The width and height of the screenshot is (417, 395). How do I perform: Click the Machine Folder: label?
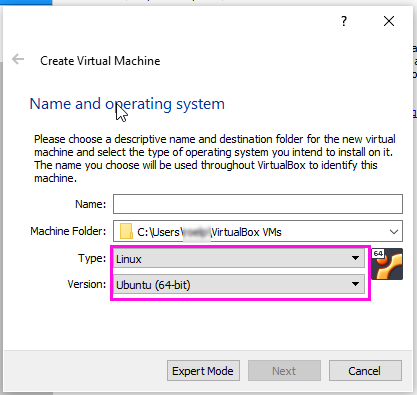click(x=68, y=231)
